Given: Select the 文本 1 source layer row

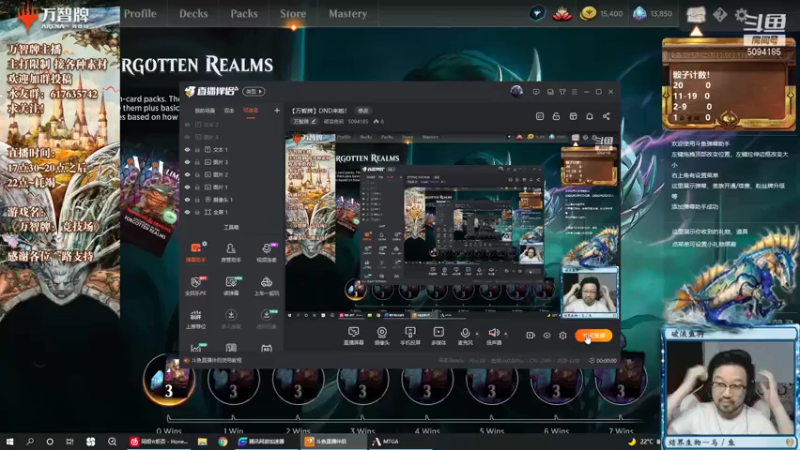Looking at the screenshot, I should coord(232,150).
